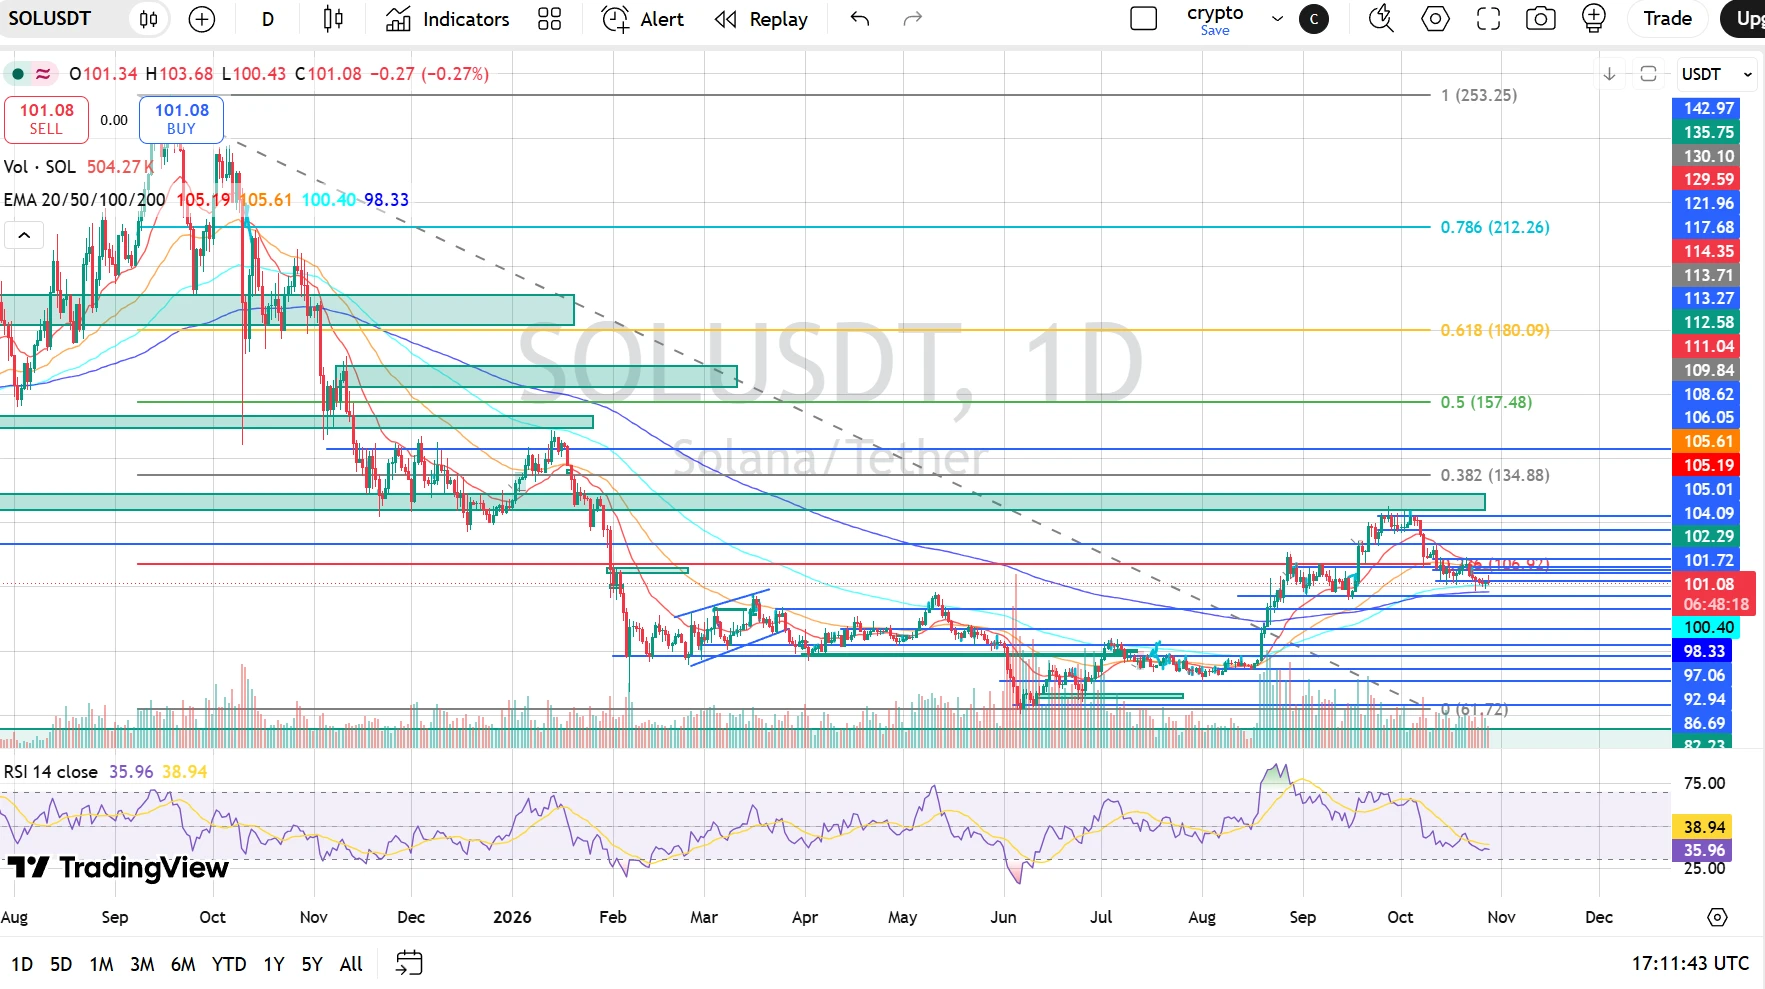Open the quick search icon

pyautogui.click(x=1381, y=19)
